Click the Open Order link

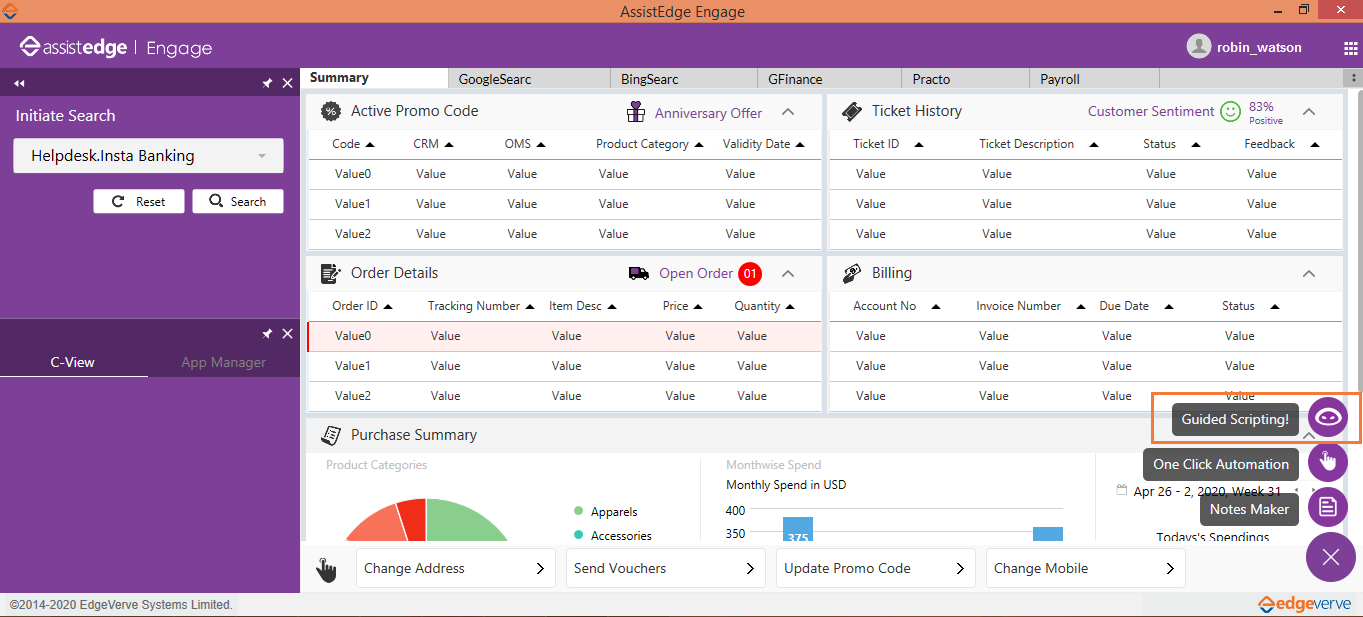point(695,273)
